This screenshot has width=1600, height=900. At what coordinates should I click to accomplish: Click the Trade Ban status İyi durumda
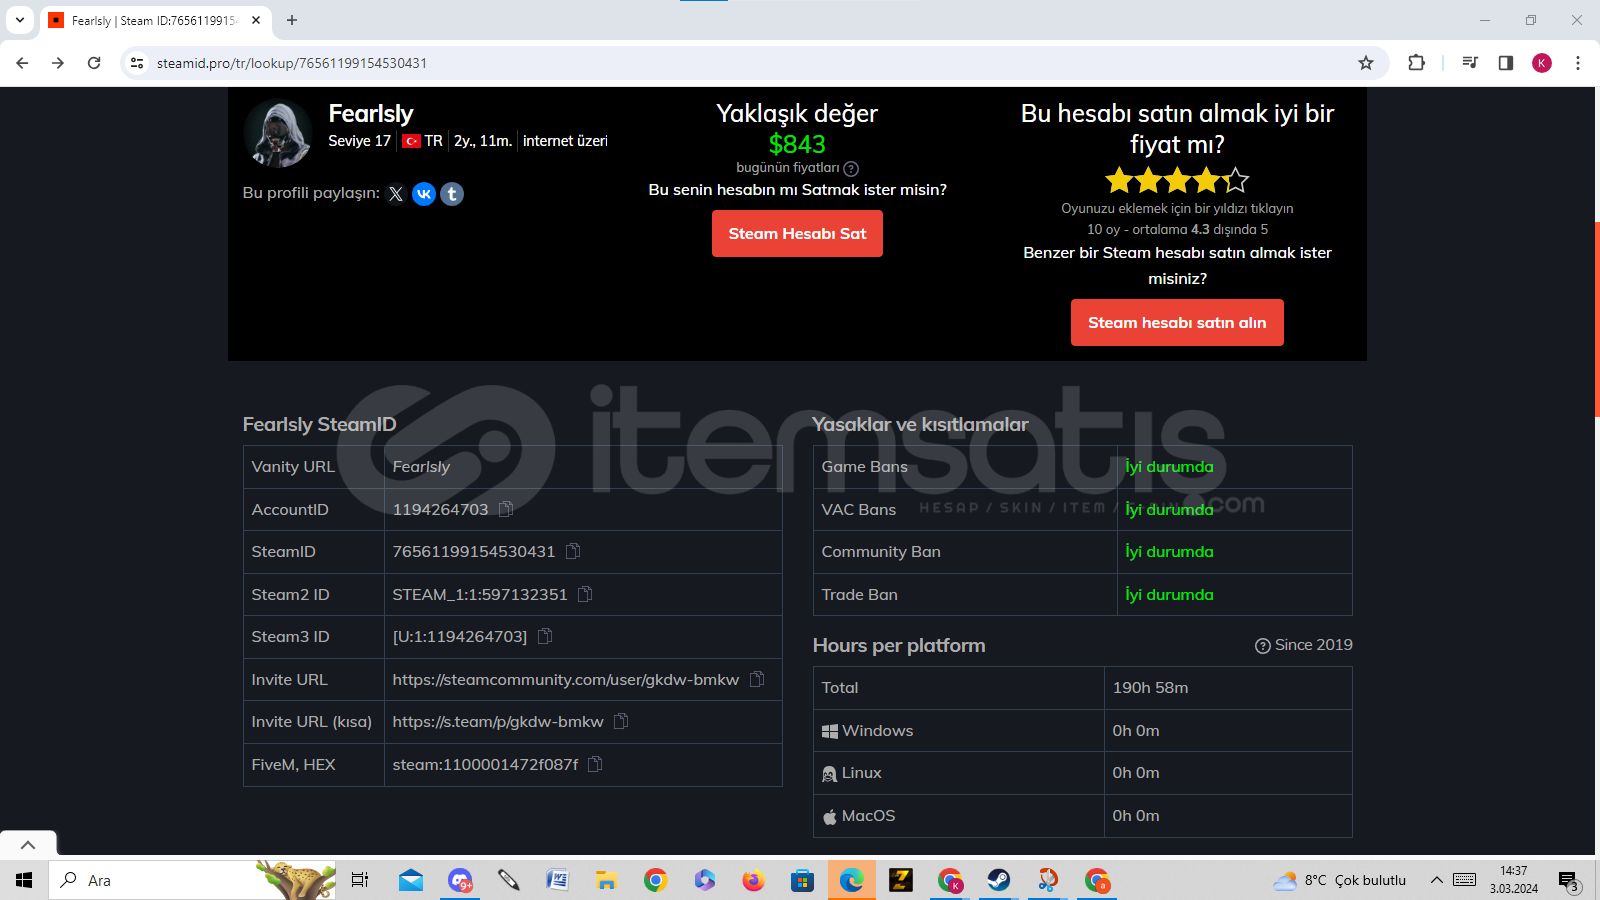[x=1169, y=594]
